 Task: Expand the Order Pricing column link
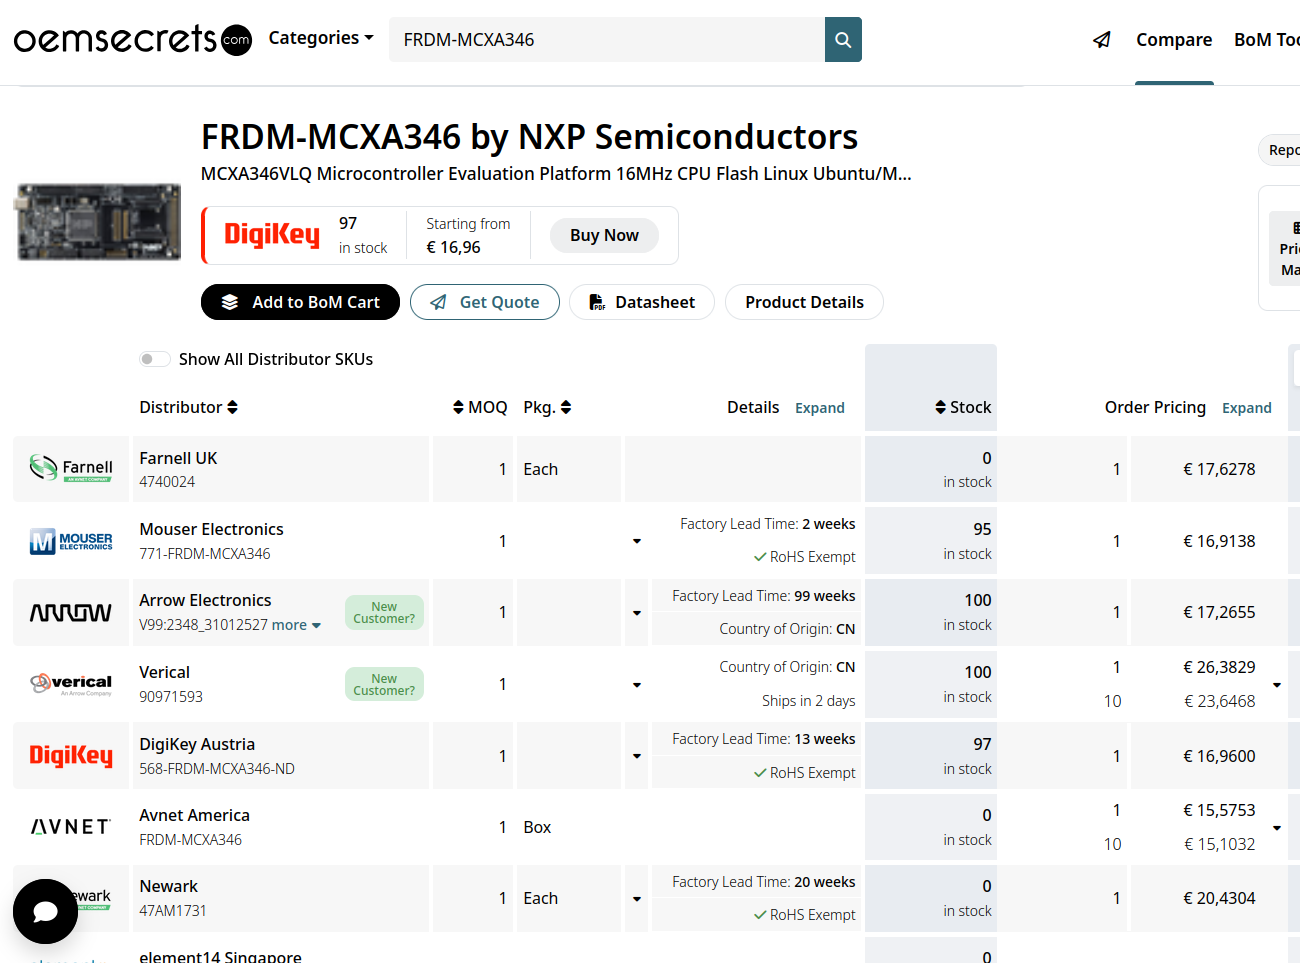(1247, 408)
